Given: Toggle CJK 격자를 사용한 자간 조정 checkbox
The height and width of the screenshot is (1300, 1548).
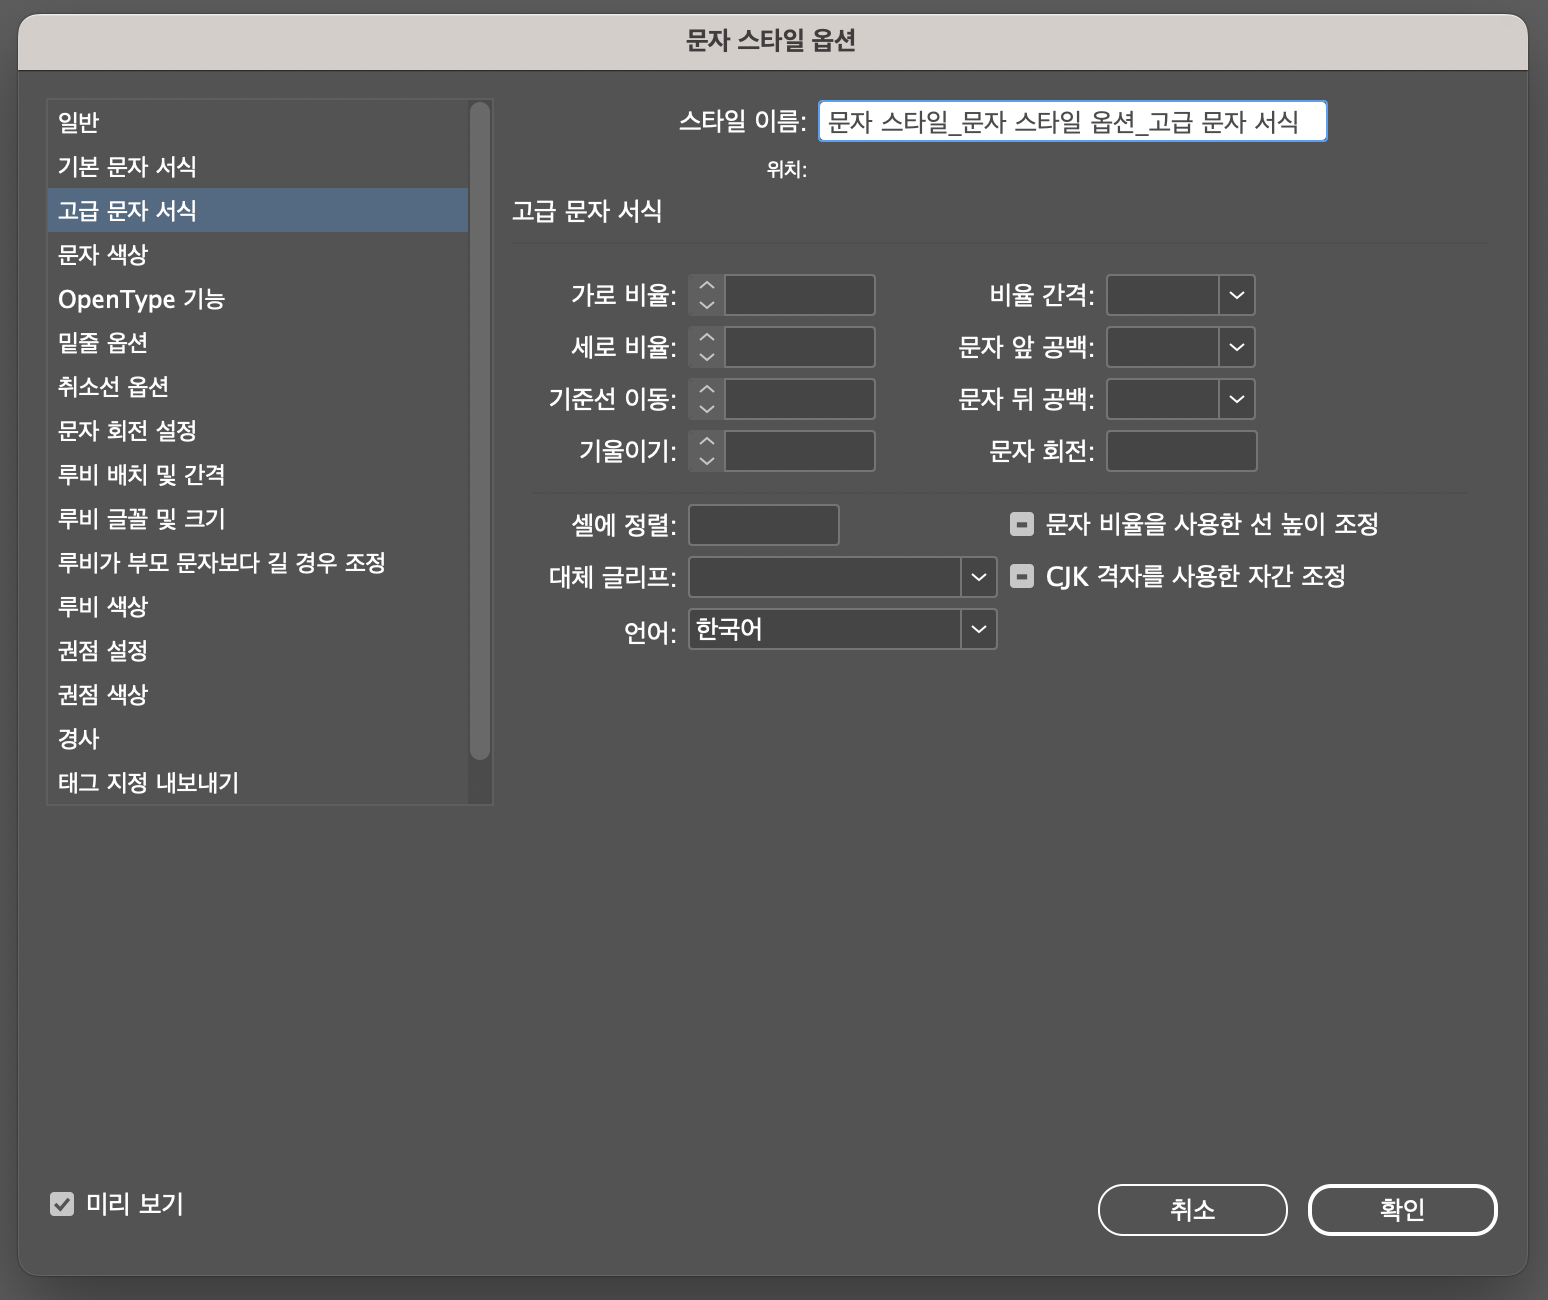Looking at the screenshot, I should tap(1021, 576).
